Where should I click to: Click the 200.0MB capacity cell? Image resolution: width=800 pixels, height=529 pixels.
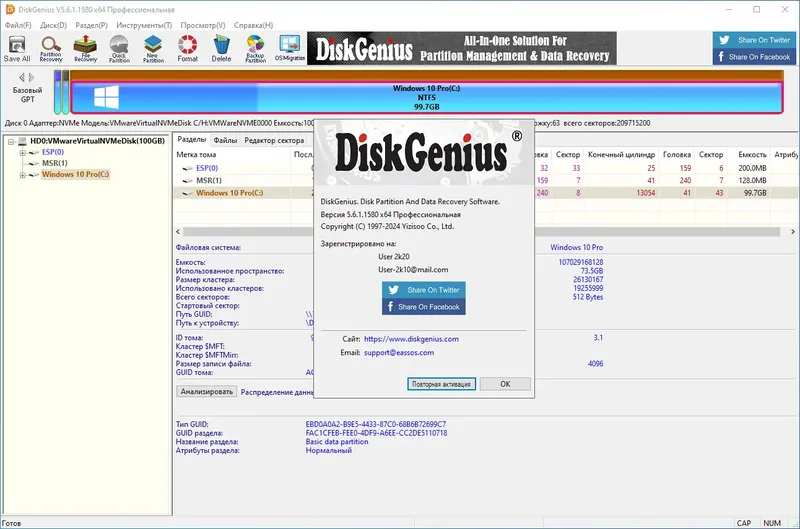coord(752,168)
